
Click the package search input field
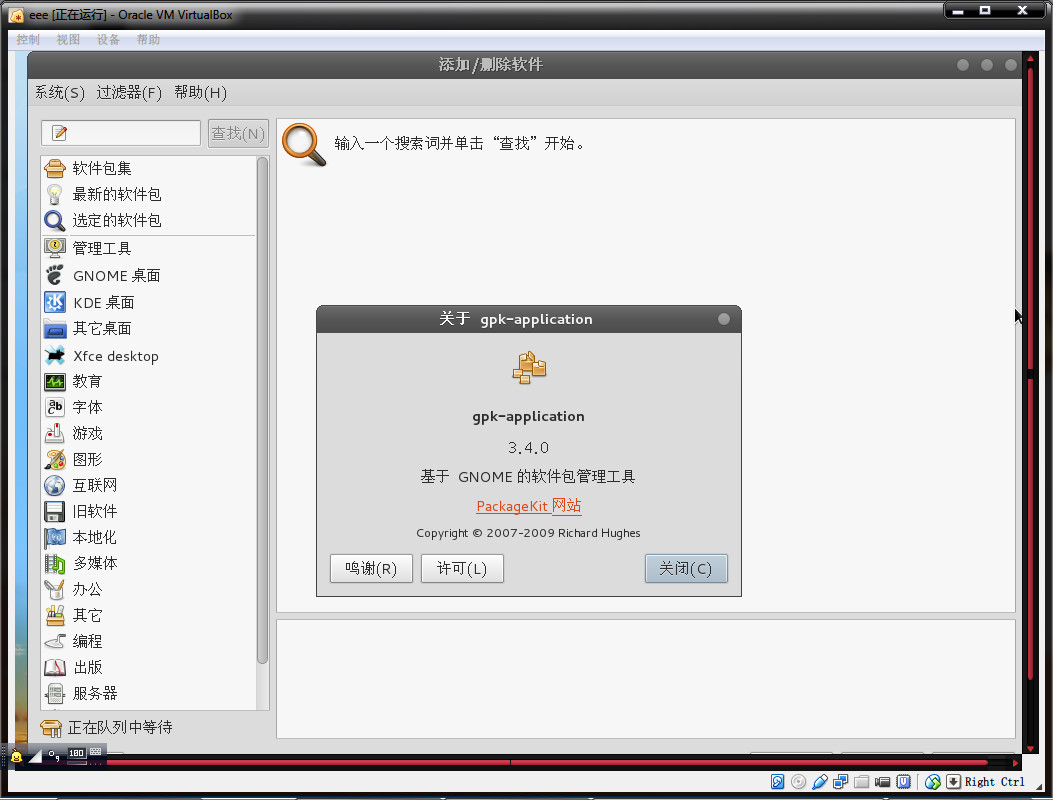121,133
